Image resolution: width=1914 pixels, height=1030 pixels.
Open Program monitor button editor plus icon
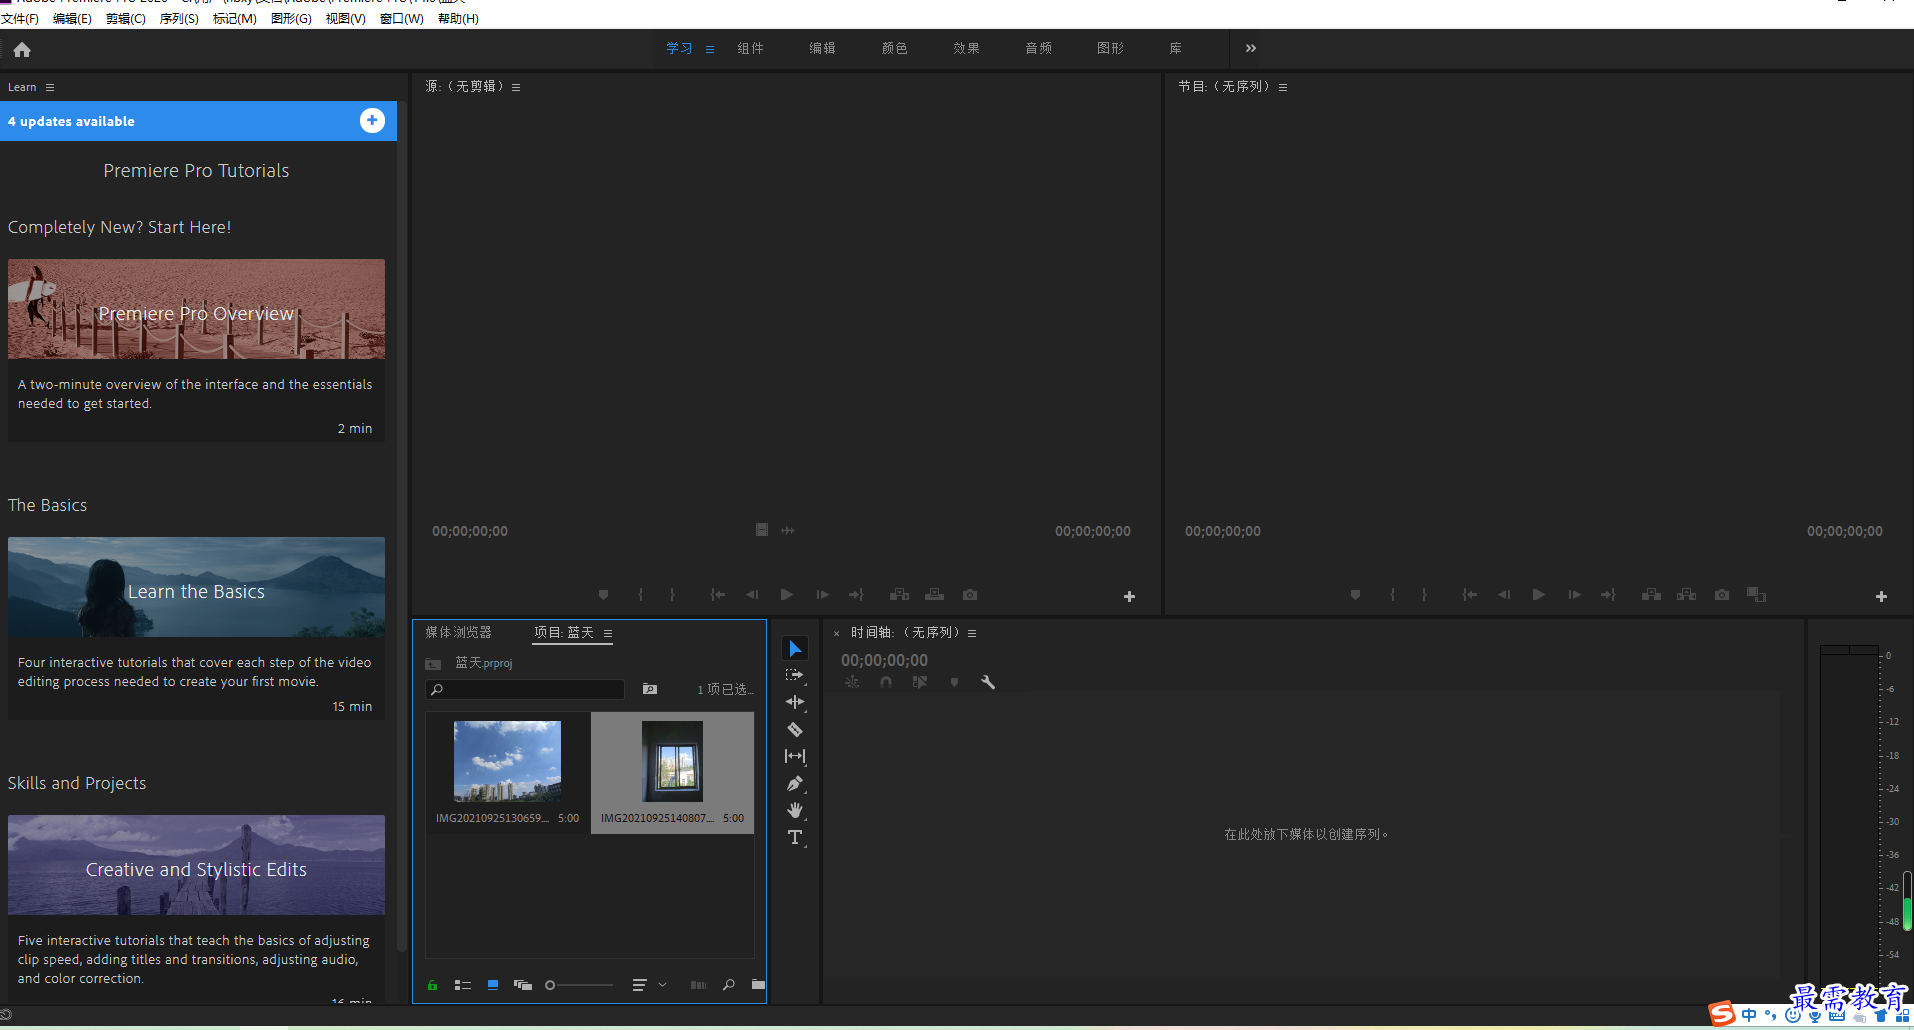tap(1881, 597)
